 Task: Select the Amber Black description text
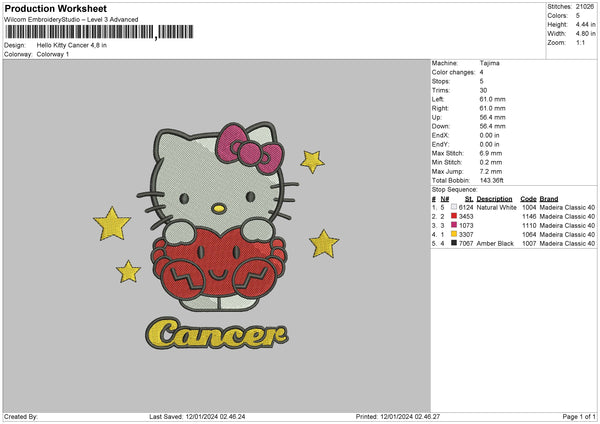pos(495,243)
